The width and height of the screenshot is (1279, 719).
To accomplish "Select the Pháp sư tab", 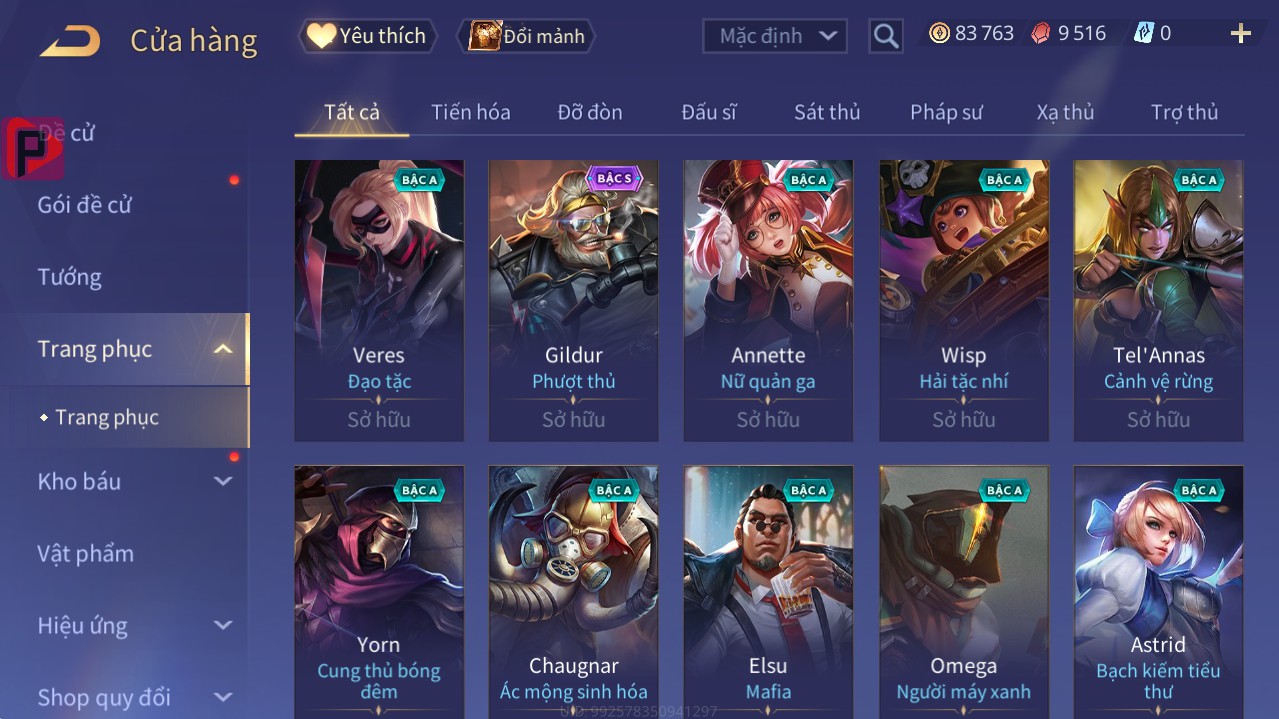I will (x=946, y=112).
